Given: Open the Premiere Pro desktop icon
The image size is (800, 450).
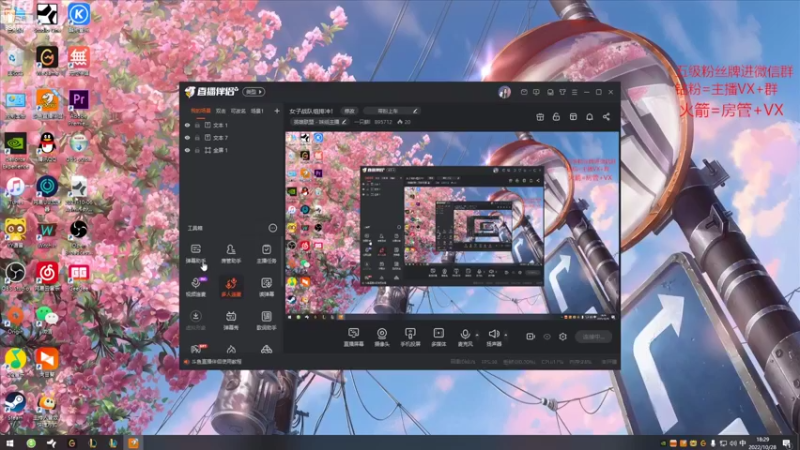Looking at the screenshot, I should 79,105.
